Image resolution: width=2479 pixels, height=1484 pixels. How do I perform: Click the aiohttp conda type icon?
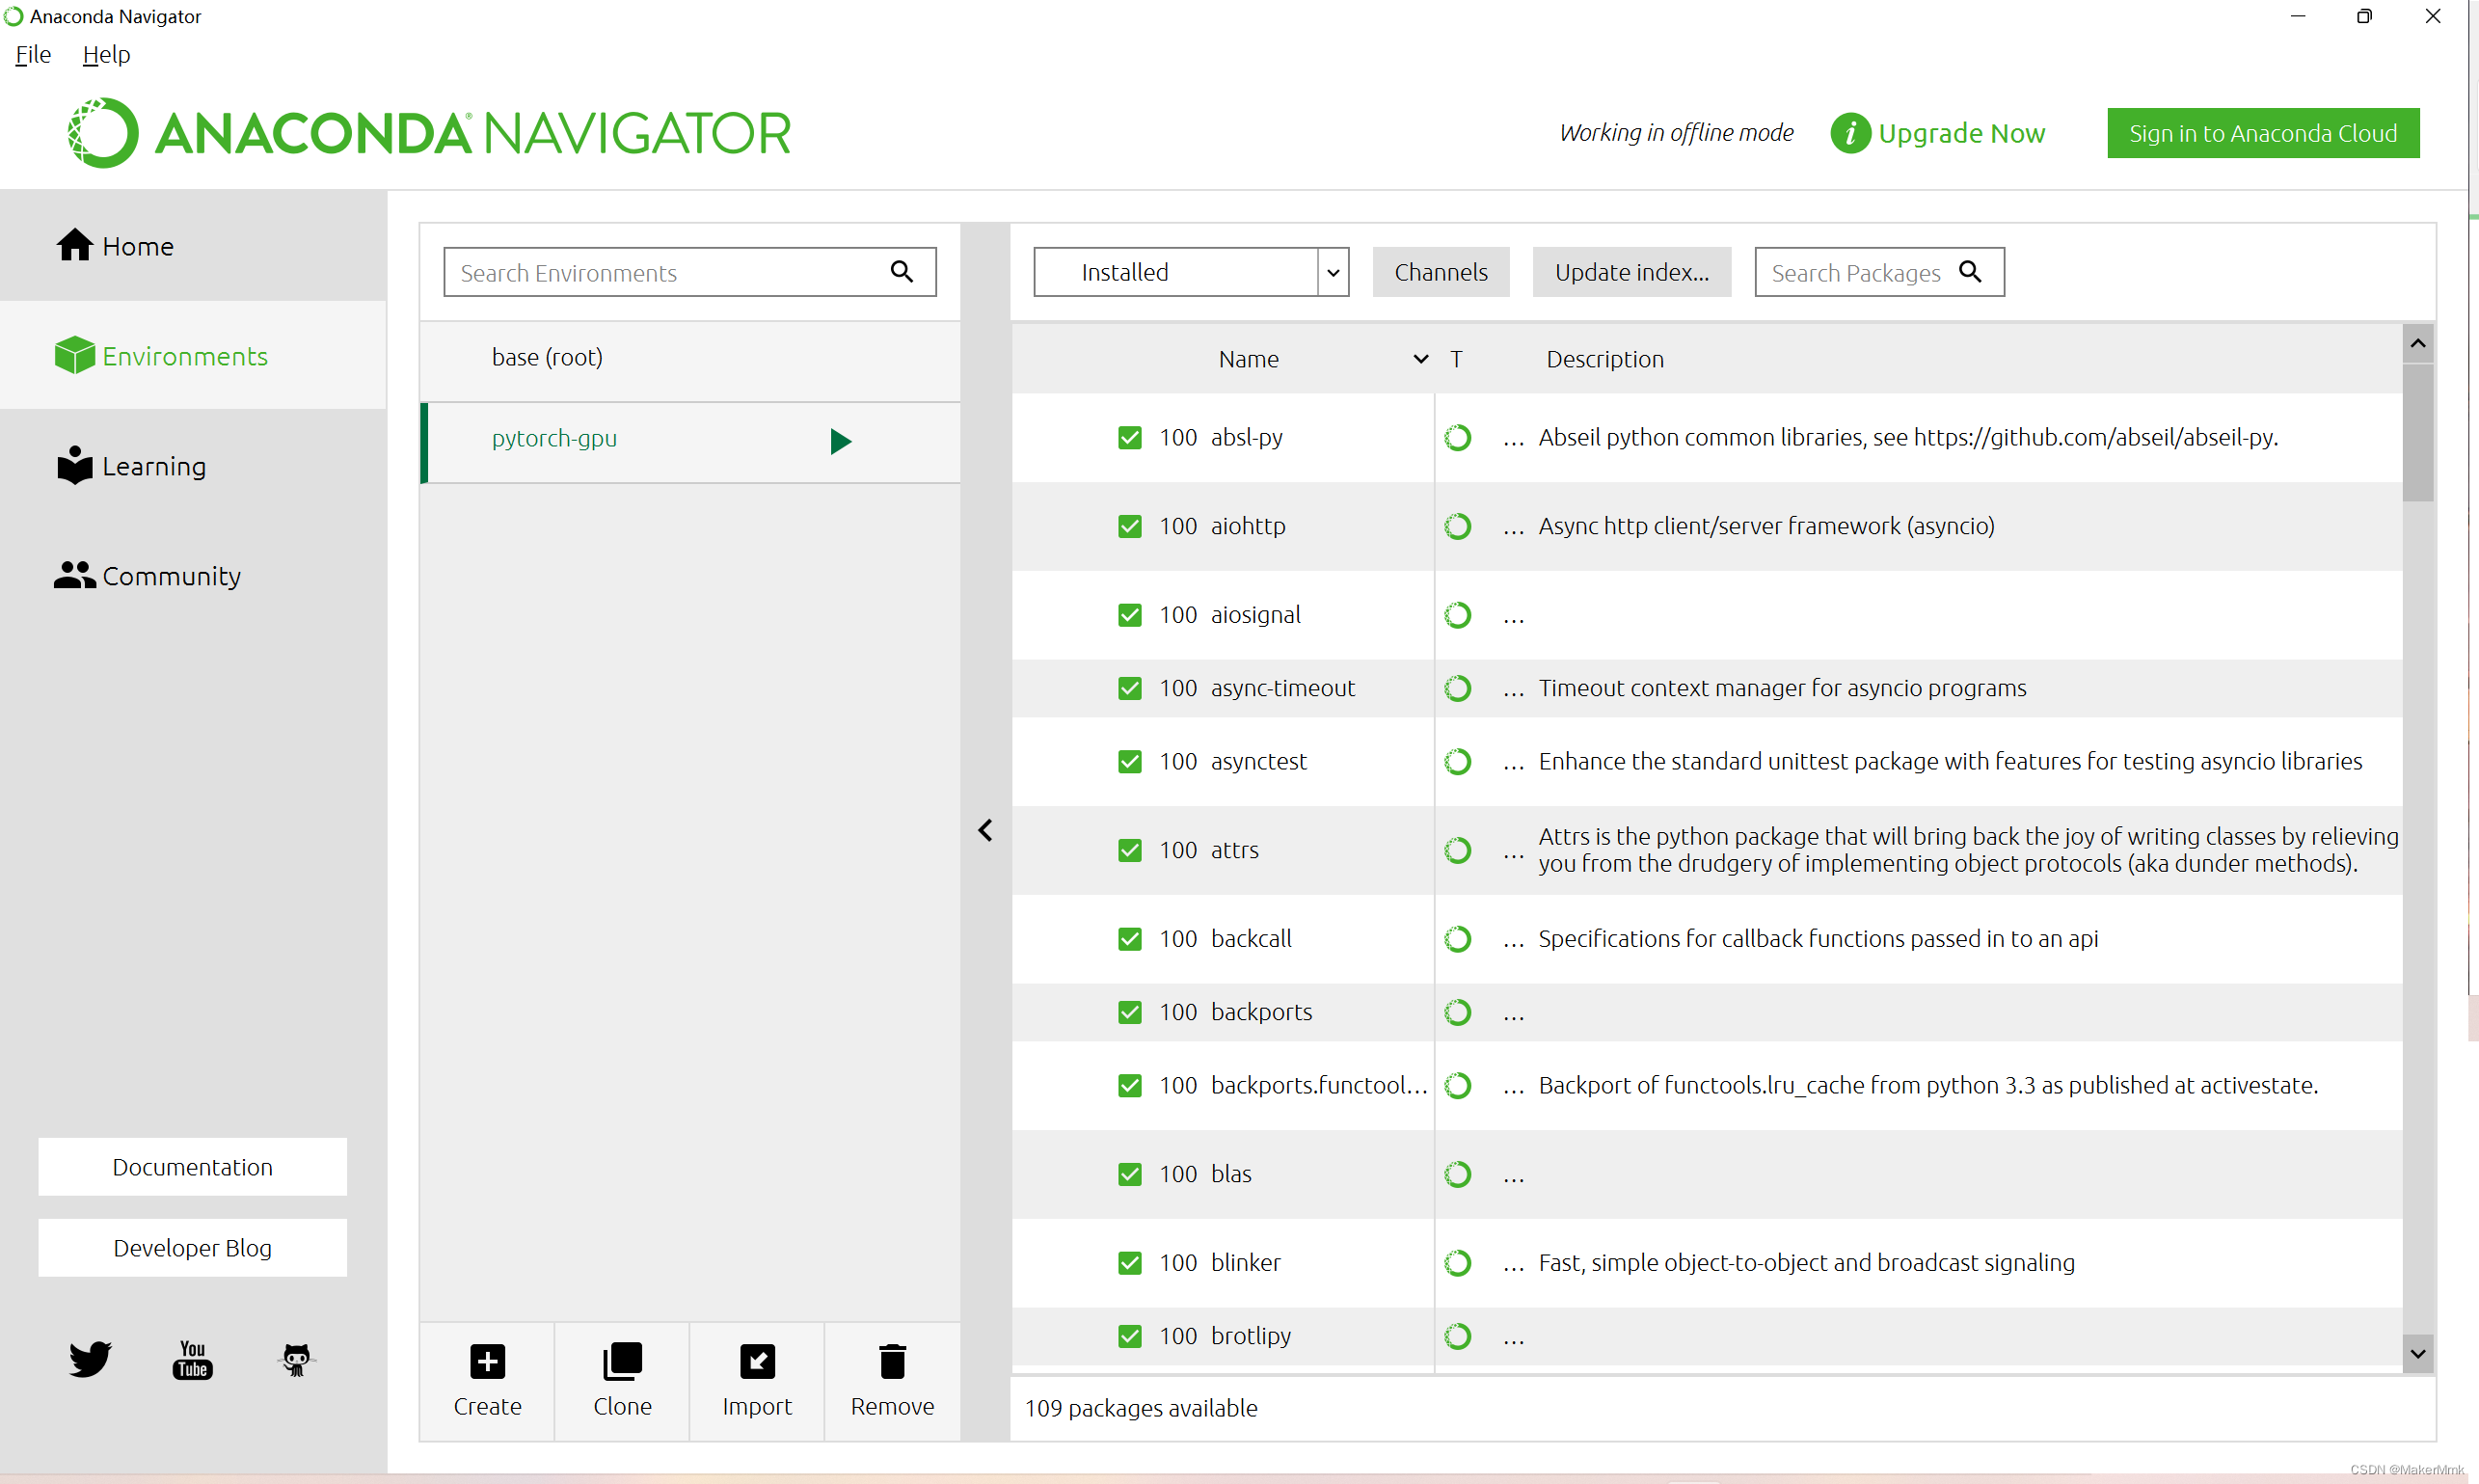click(1457, 526)
